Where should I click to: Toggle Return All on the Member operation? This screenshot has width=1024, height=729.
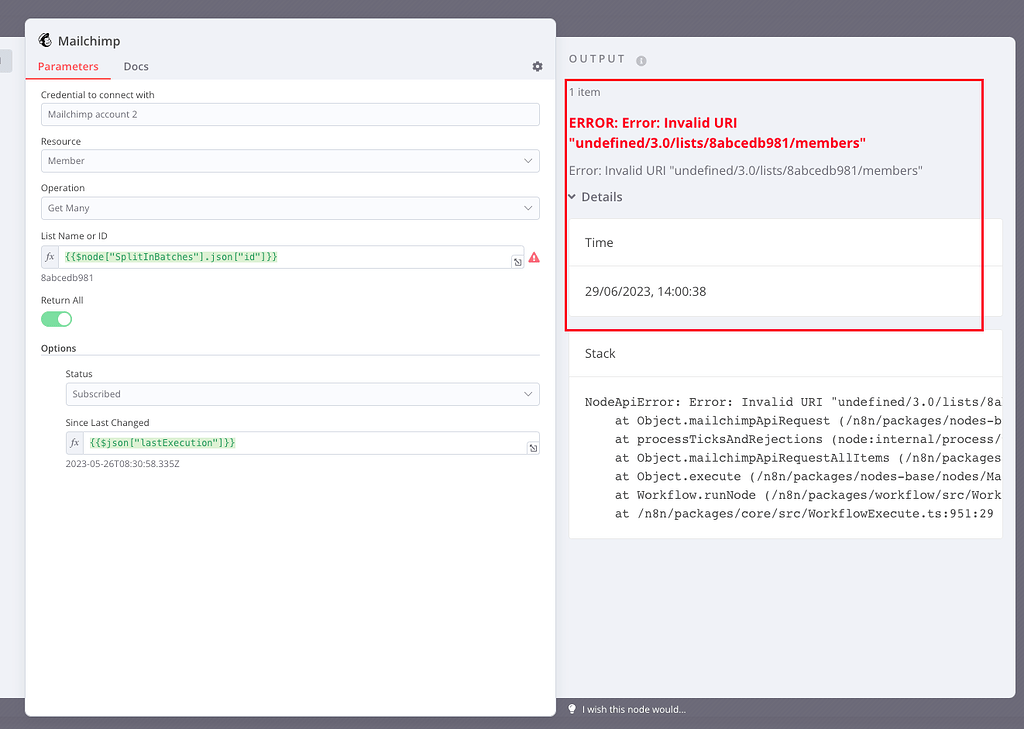pyautogui.click(x=56, y=318)
